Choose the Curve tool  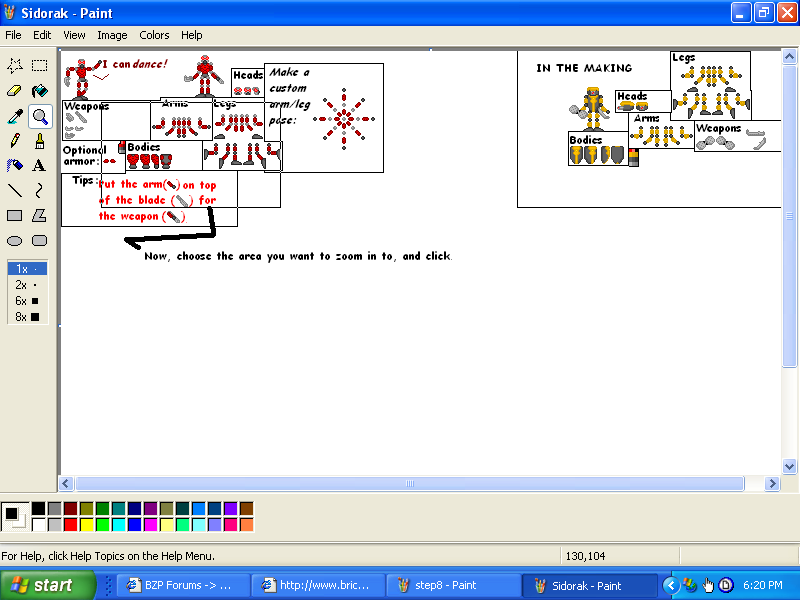click(39, 190)
